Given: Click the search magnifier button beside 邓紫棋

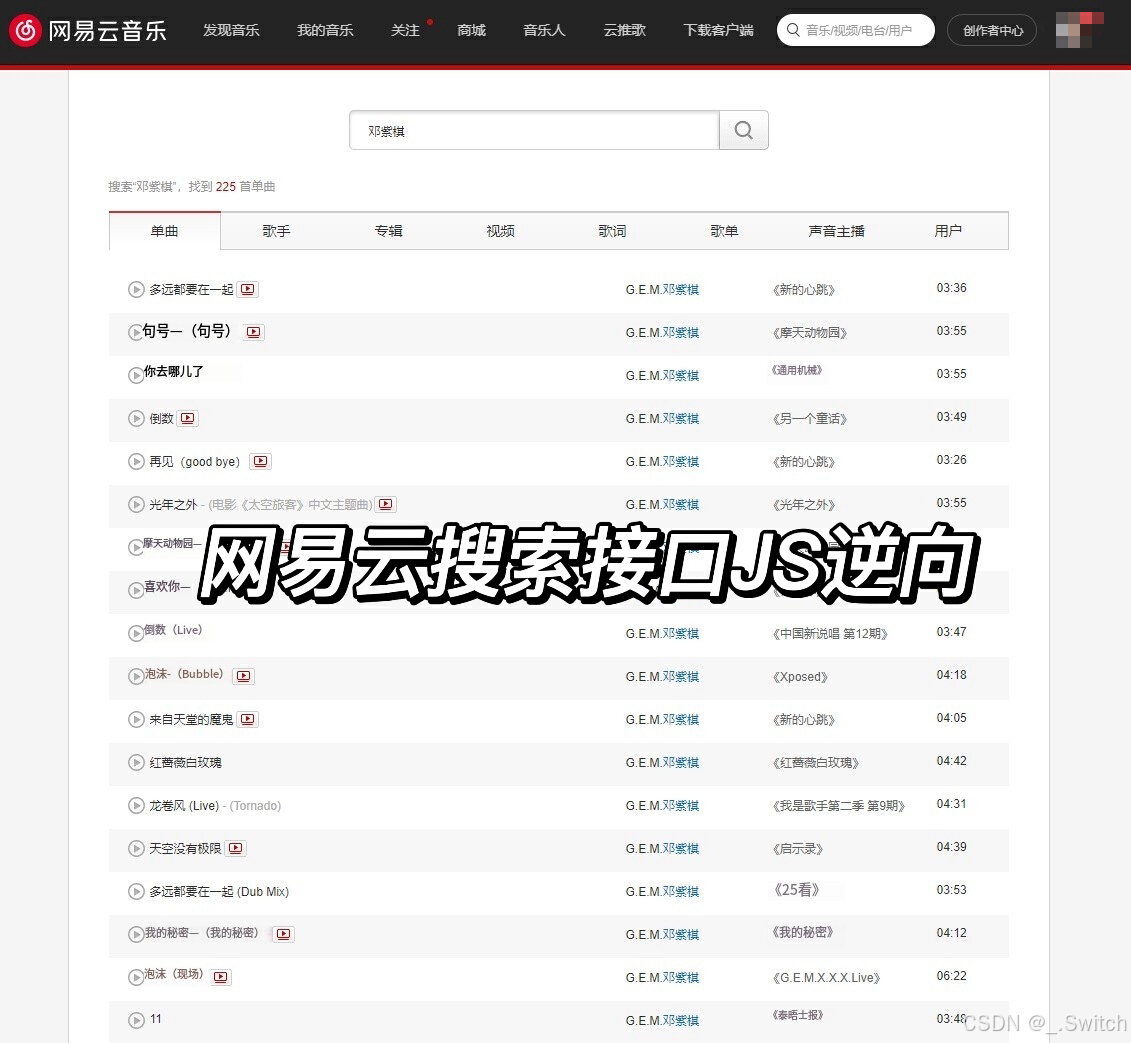Looking at the screenshot, I should click(744, 130).
